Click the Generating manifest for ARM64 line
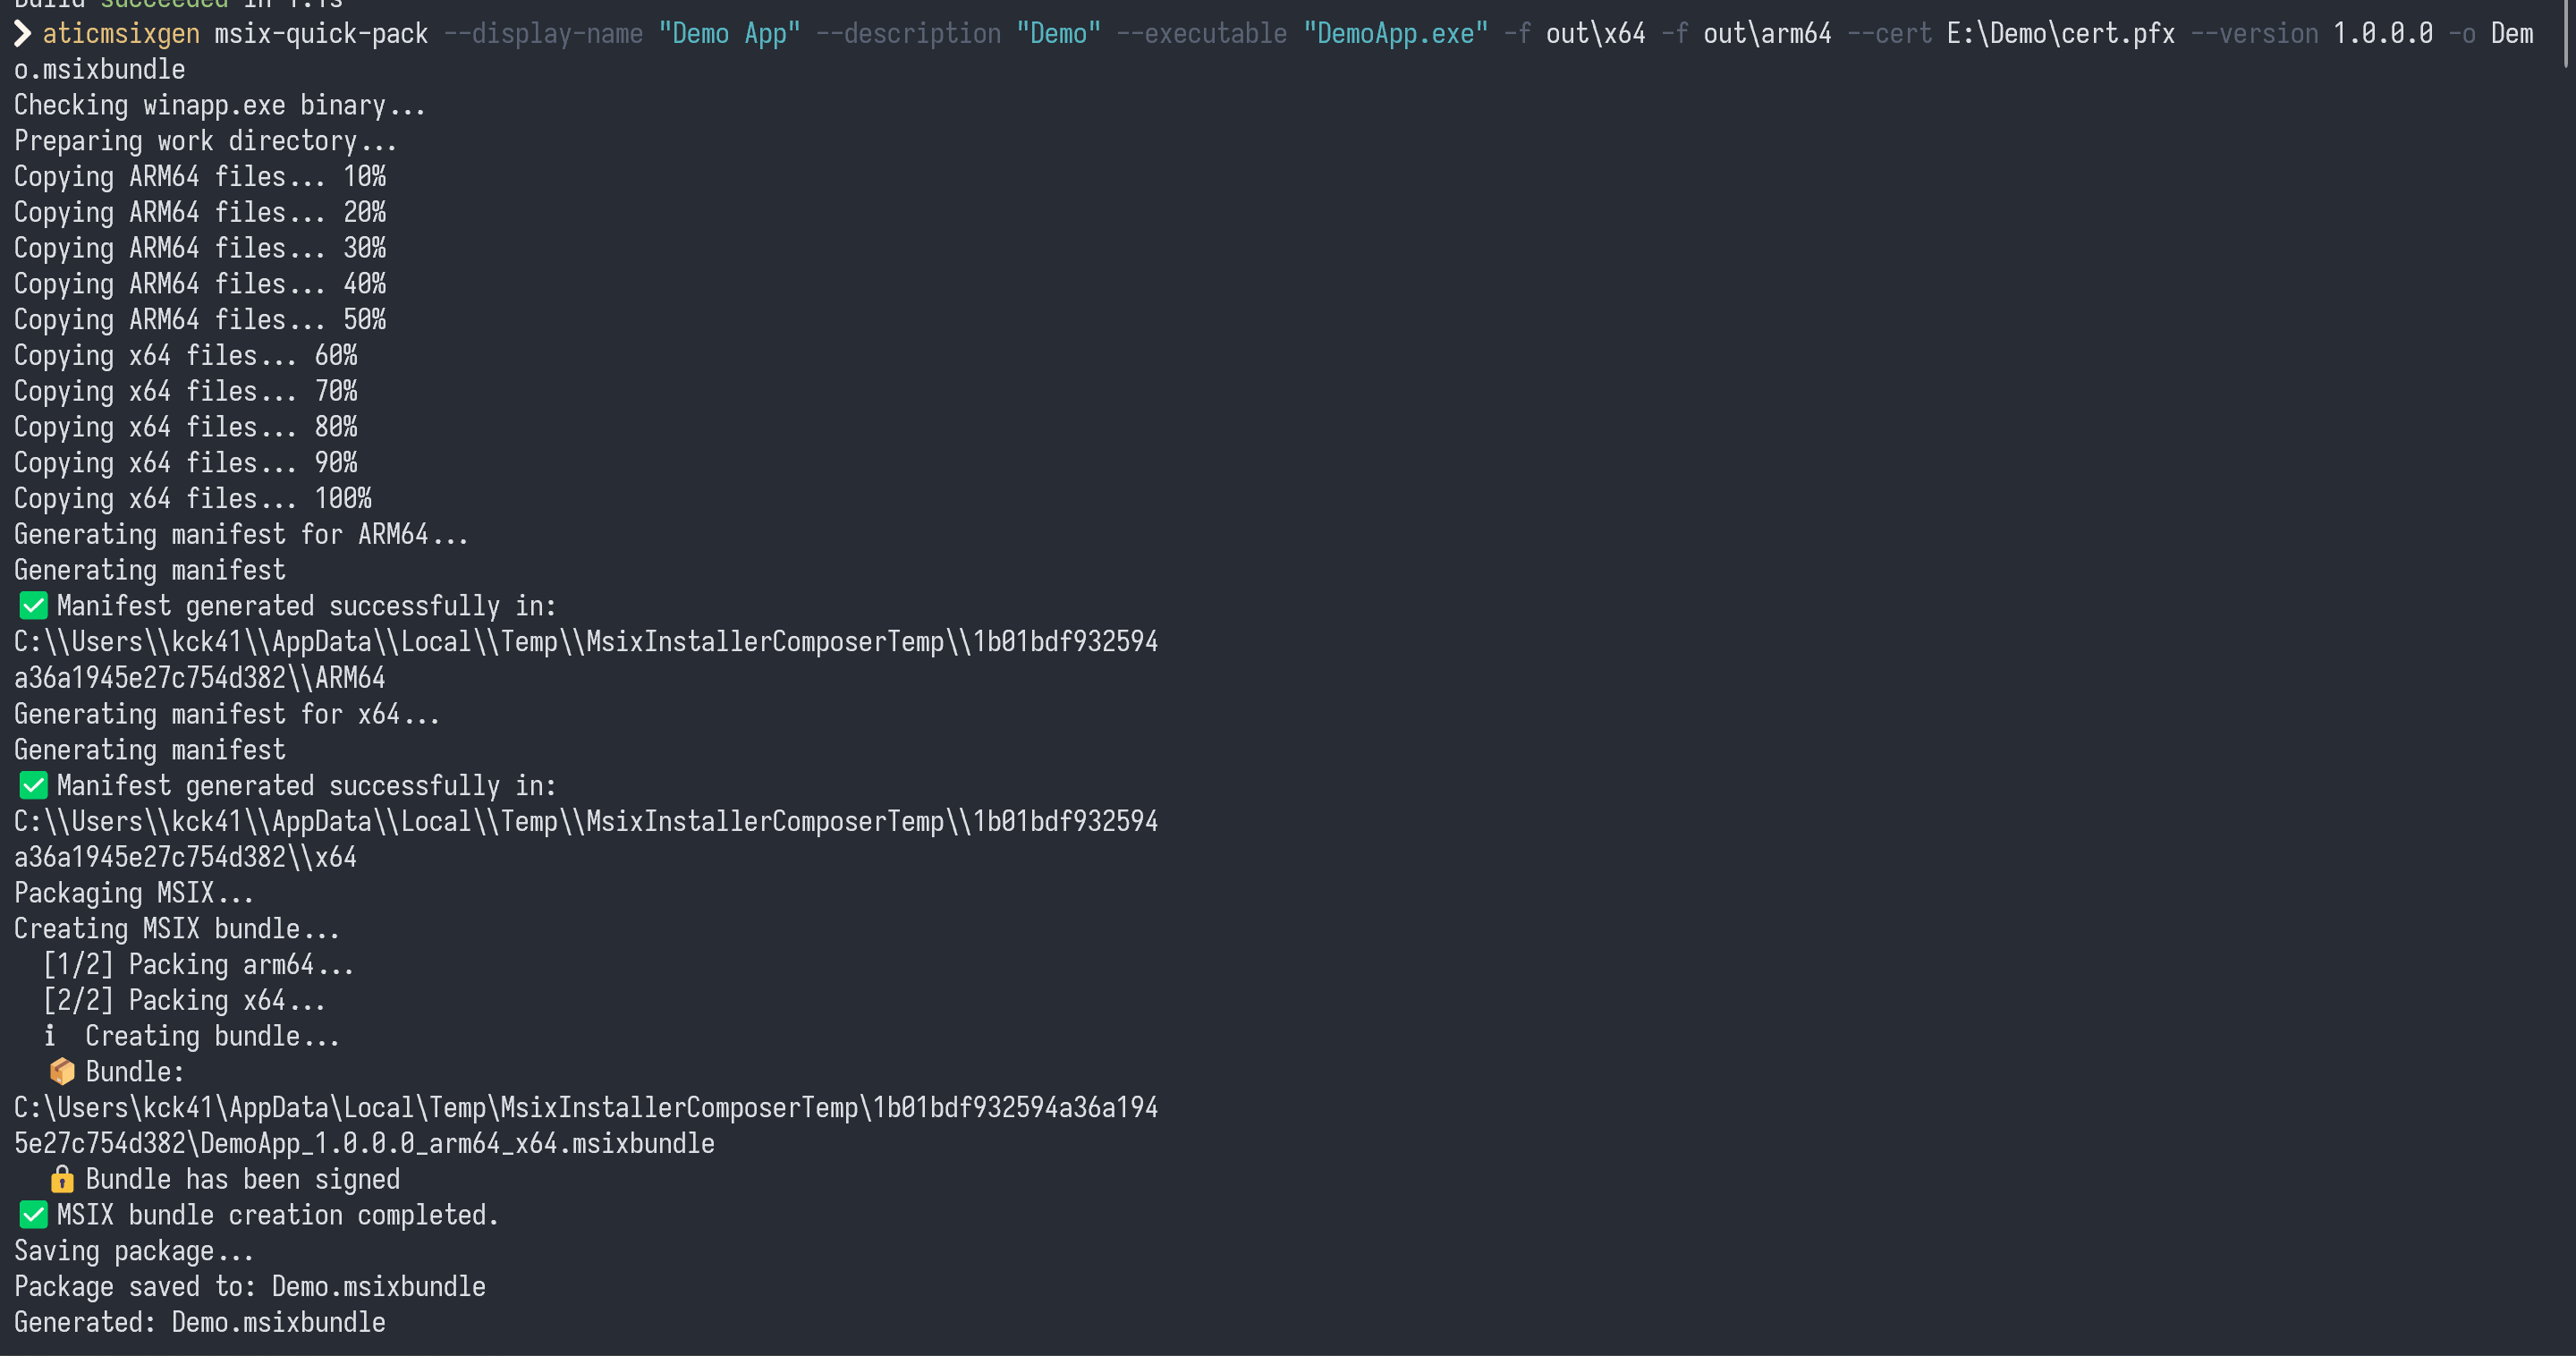 click(x=241, y=535)
